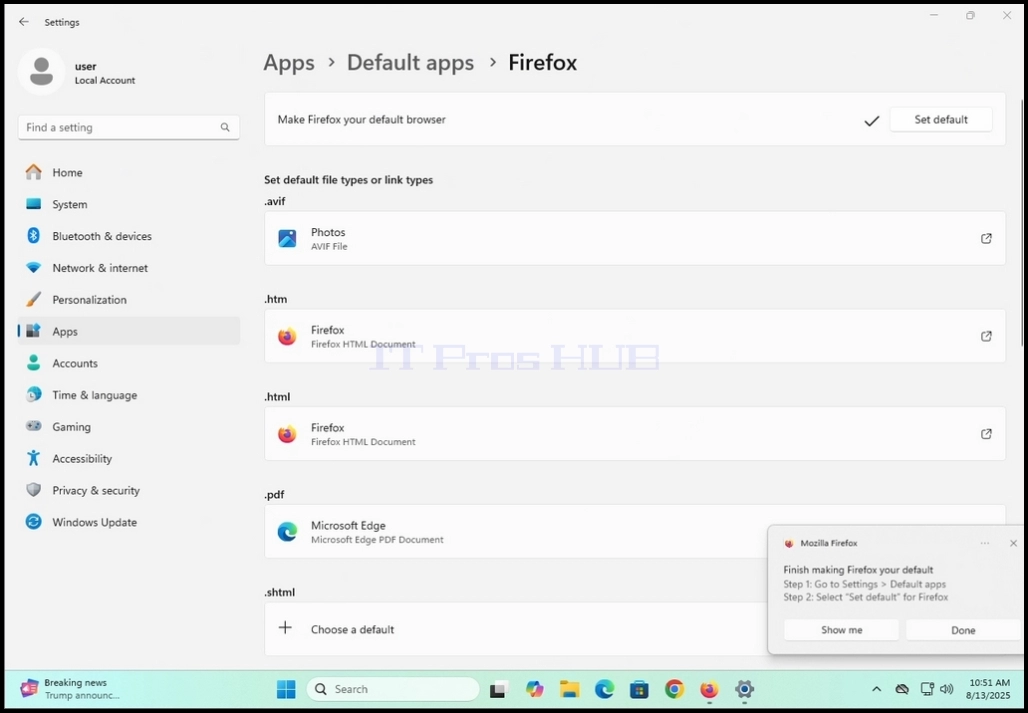This screenshot has height=713, width=1028.
Task: Select the Firefox icon in the .html row
Action: 287,434
